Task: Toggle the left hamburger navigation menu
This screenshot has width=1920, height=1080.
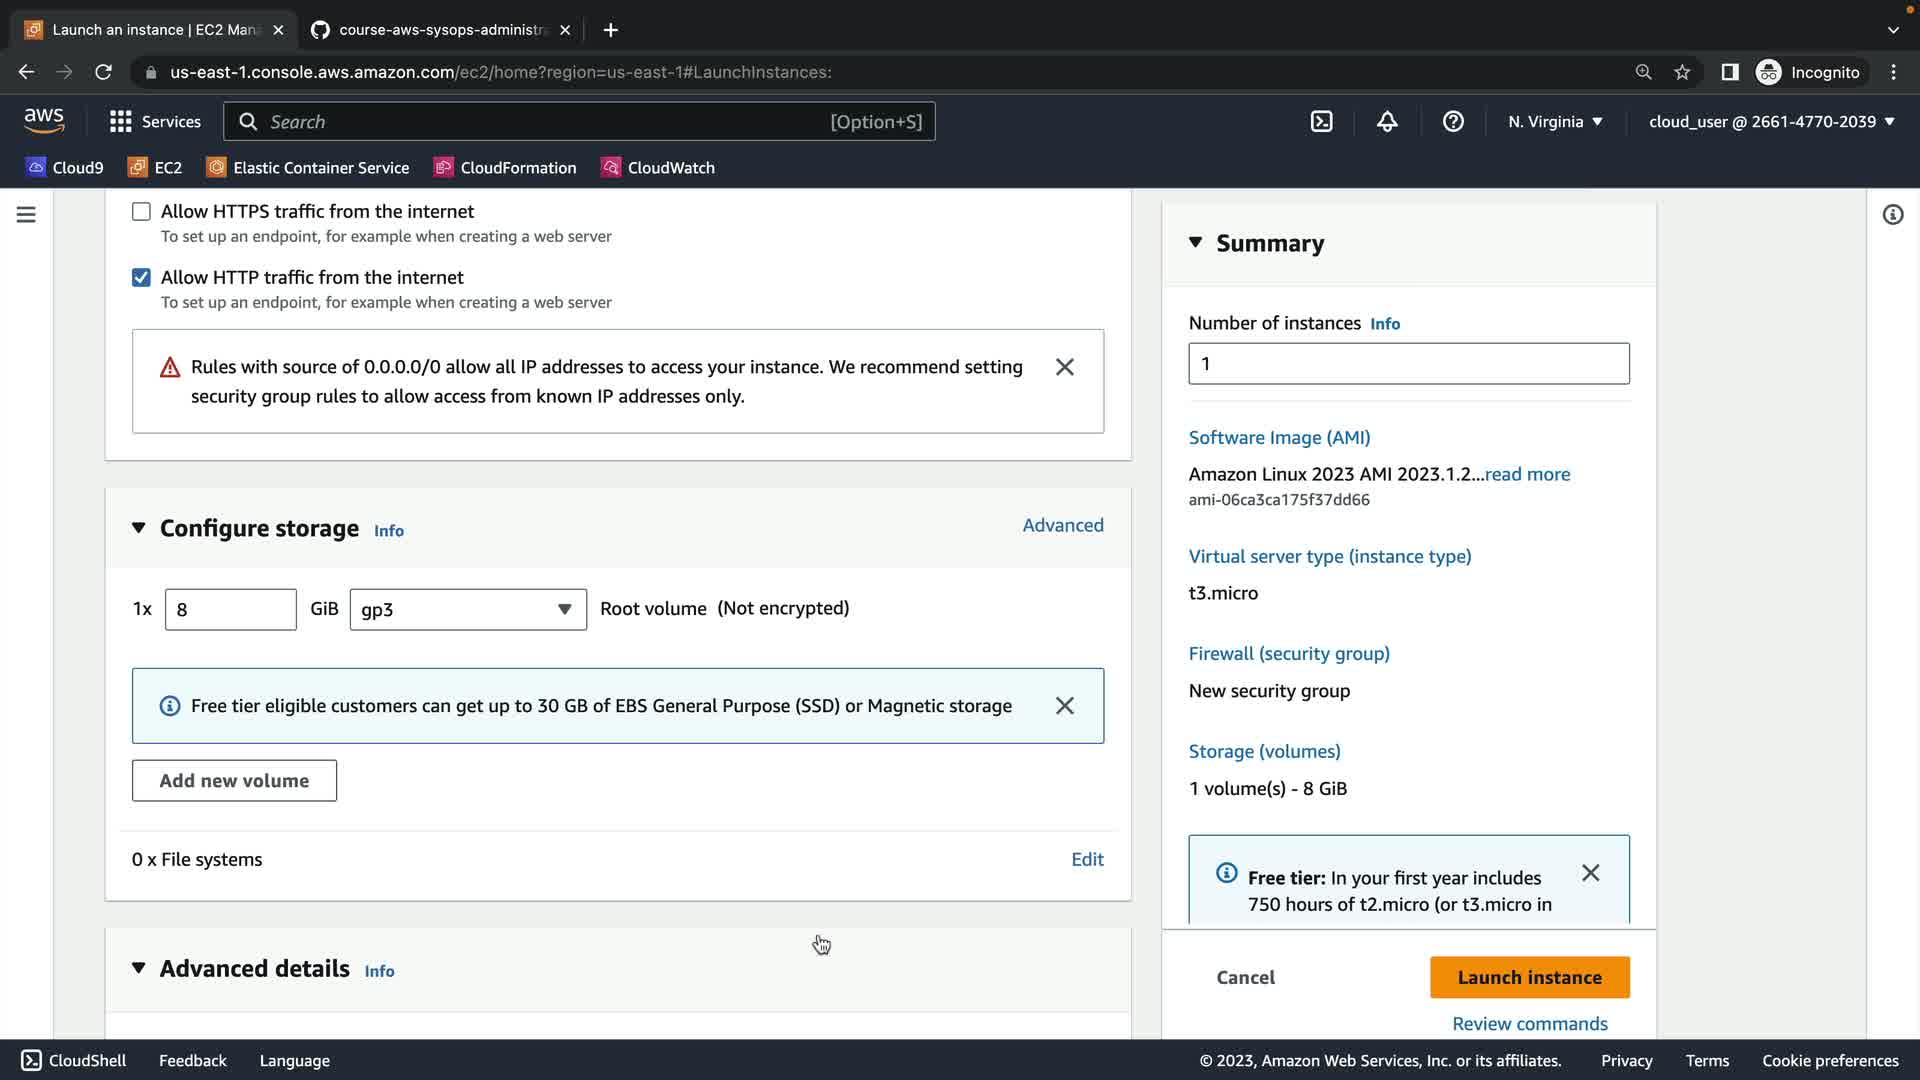Action: coord(26,215)
